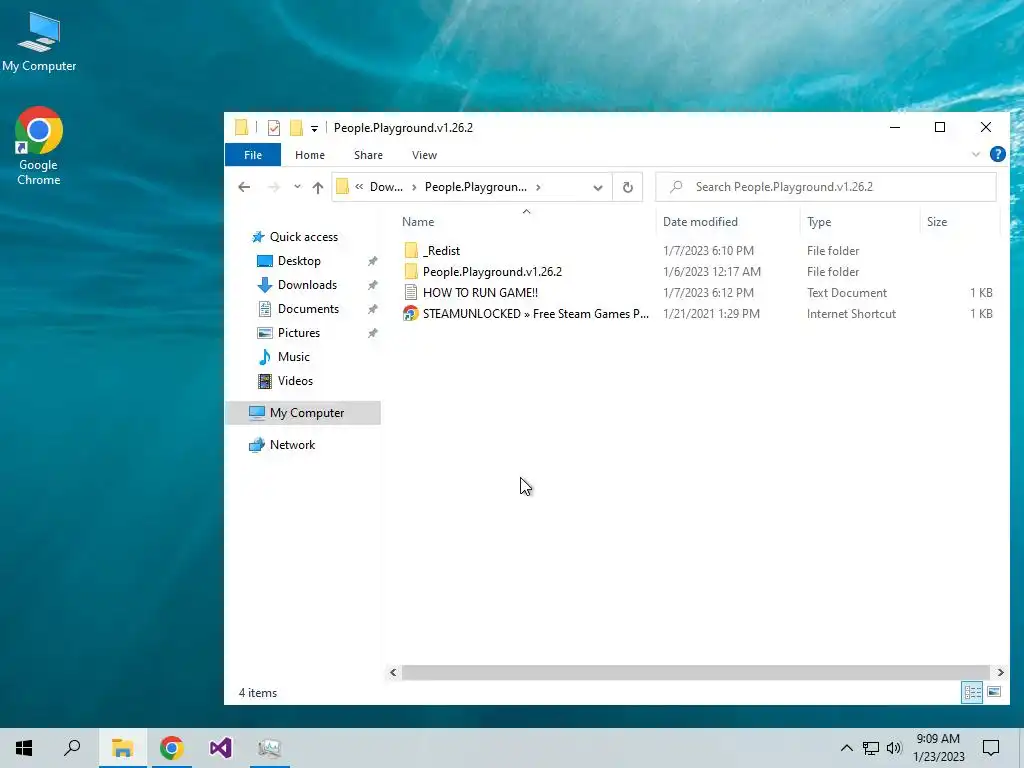Click the pin icon next to Documents
1024x768 pixels.
point(372,309)
